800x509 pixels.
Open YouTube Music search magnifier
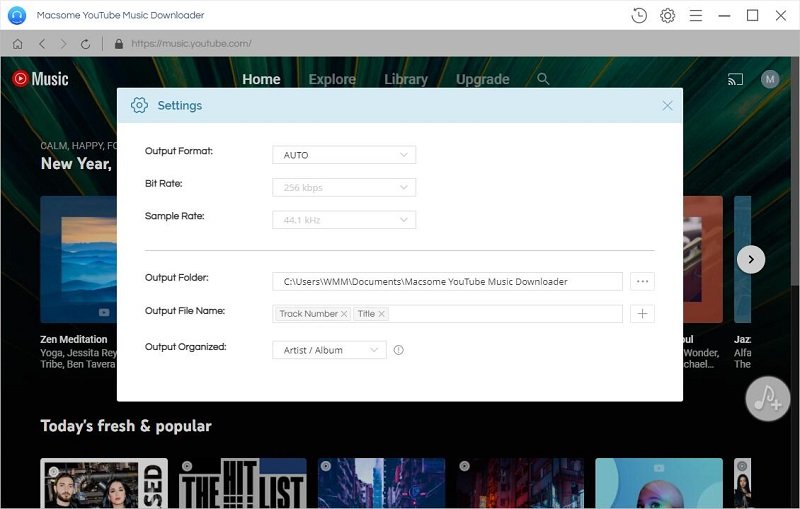(x=543, y=79)
